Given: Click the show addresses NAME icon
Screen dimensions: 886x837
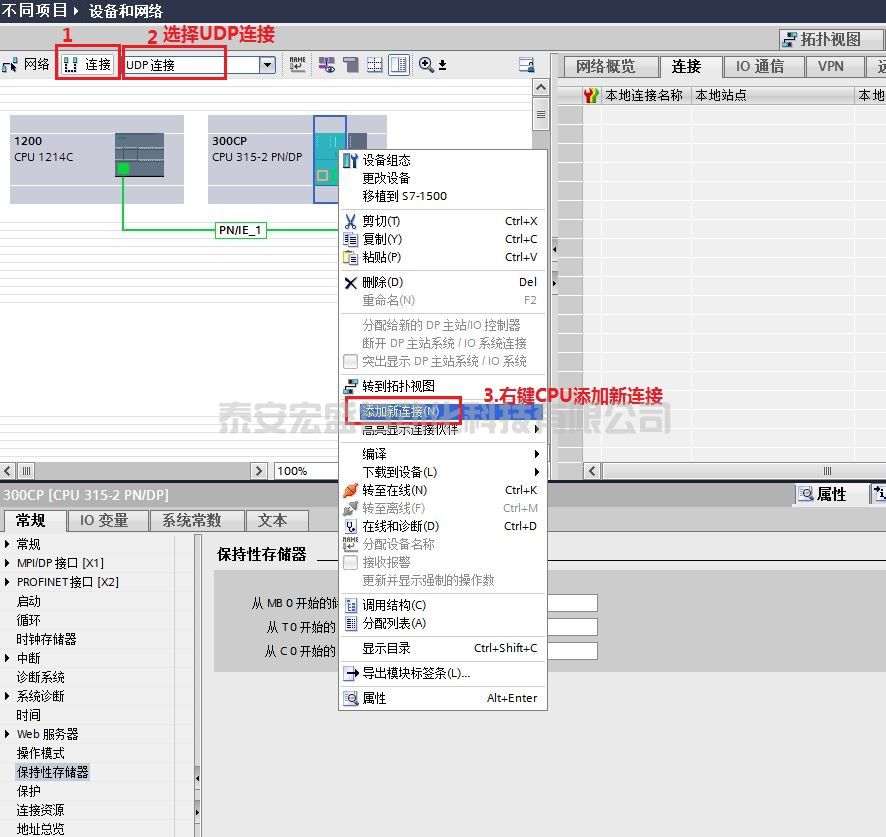Looking at the screenshot, I should coord(297,65).
